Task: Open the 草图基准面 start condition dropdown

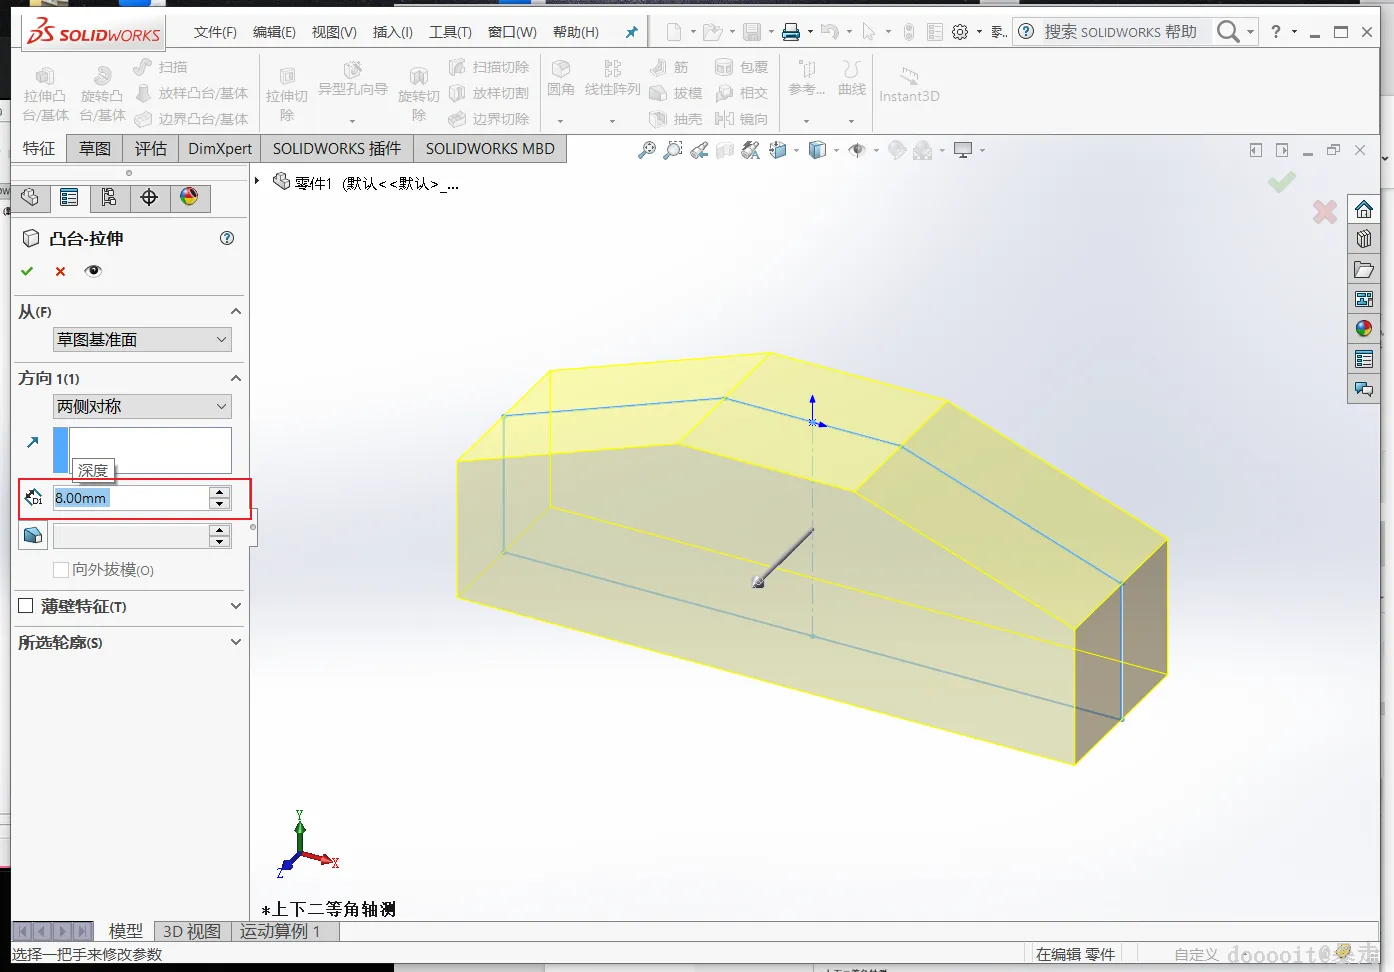Action: click(142, 340)
